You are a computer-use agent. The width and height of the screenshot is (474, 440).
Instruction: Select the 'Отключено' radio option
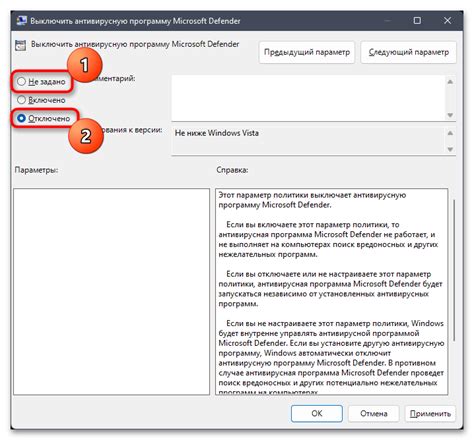(21, 118)
